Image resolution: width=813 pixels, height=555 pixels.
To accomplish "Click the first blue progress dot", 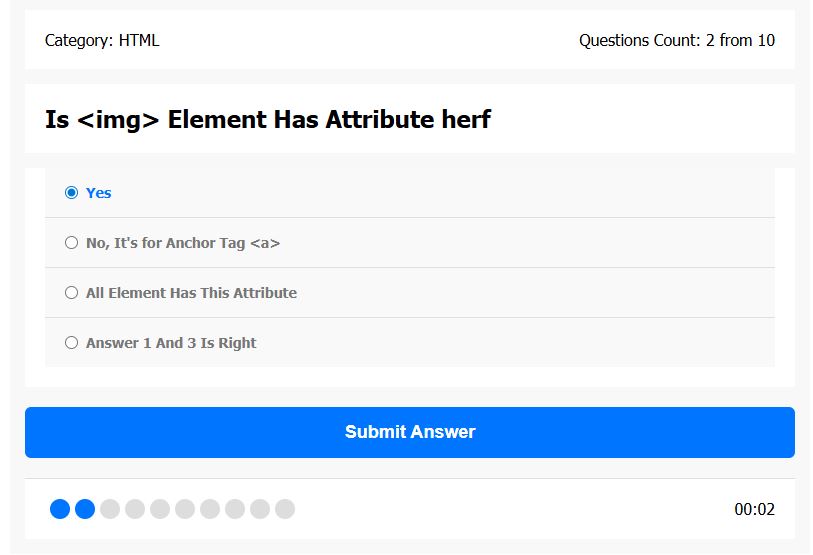I will click(60, 509).
